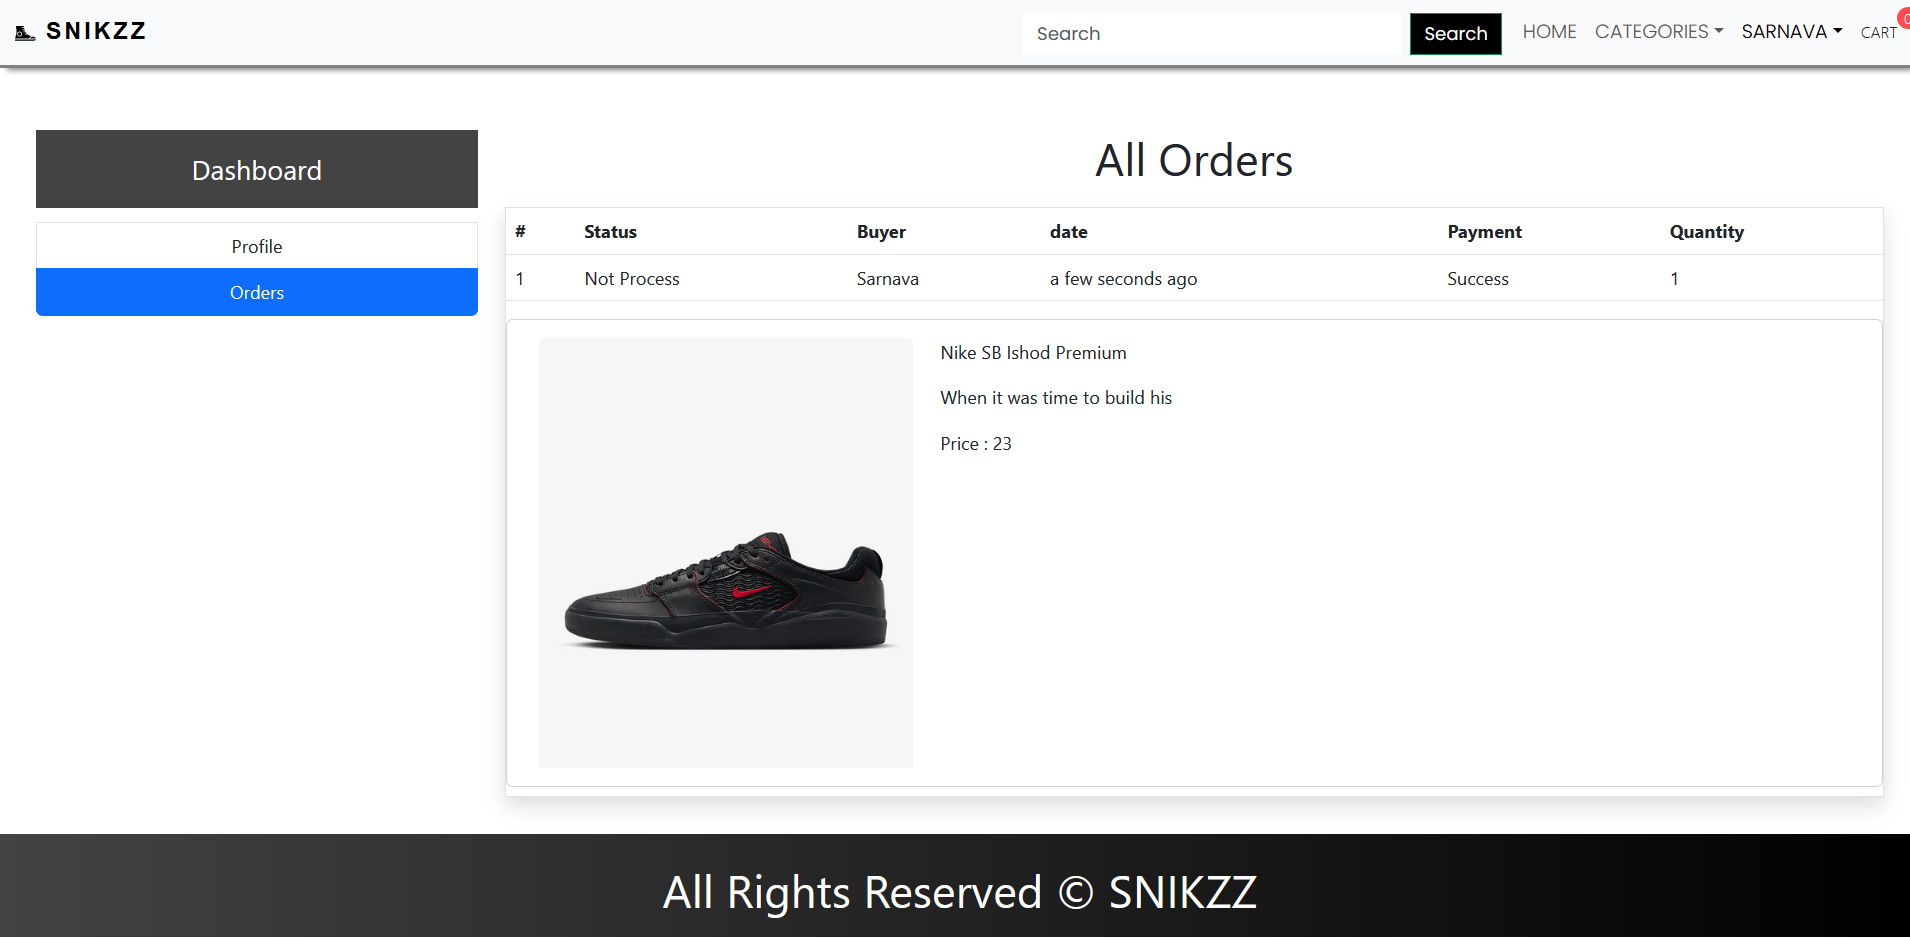Open the CART page
Image resolution: width=1910 pixels, height=938 pixels.
tap(1878, 33)
